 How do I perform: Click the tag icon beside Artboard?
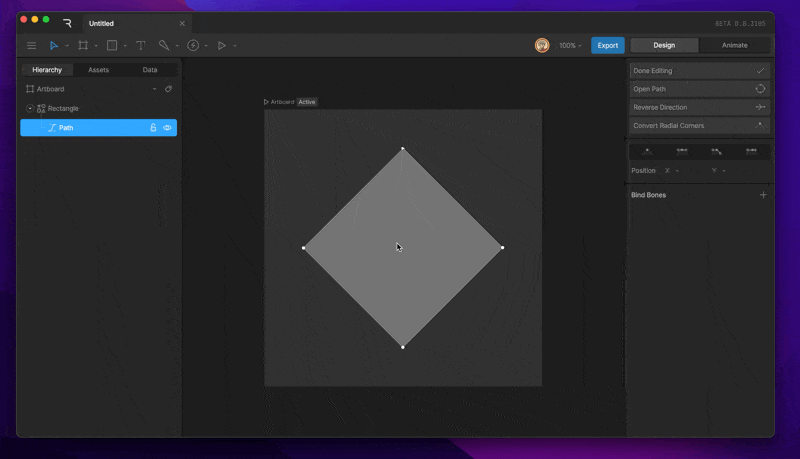(168, 89)
